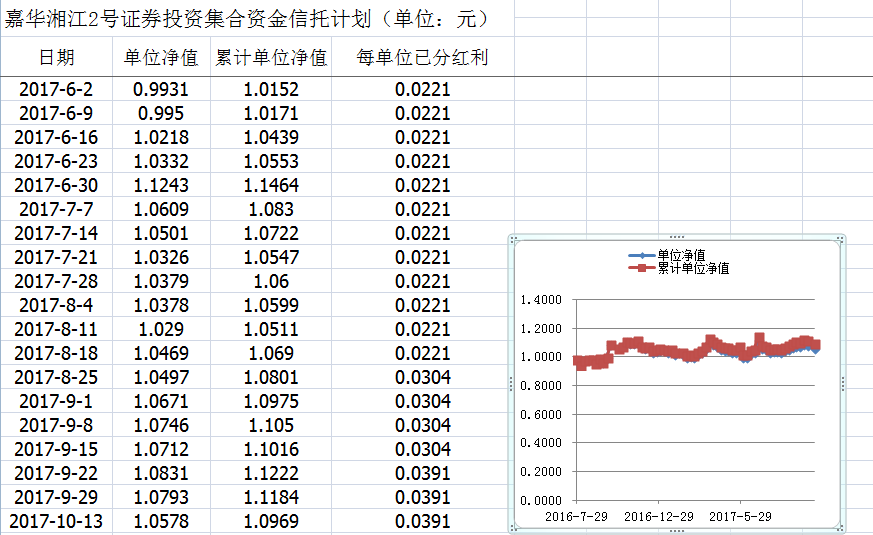Image resolution: width=873 pixels, height=535 pixels.
Task: Click the date cell 2017-6-30
Action: click(56, 185)
